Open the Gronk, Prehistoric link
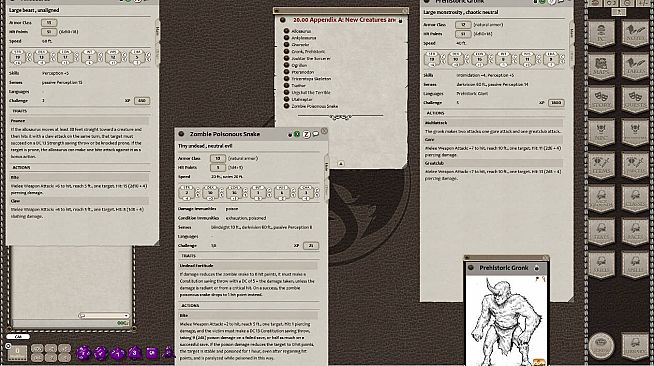 (x=308, y=52)
